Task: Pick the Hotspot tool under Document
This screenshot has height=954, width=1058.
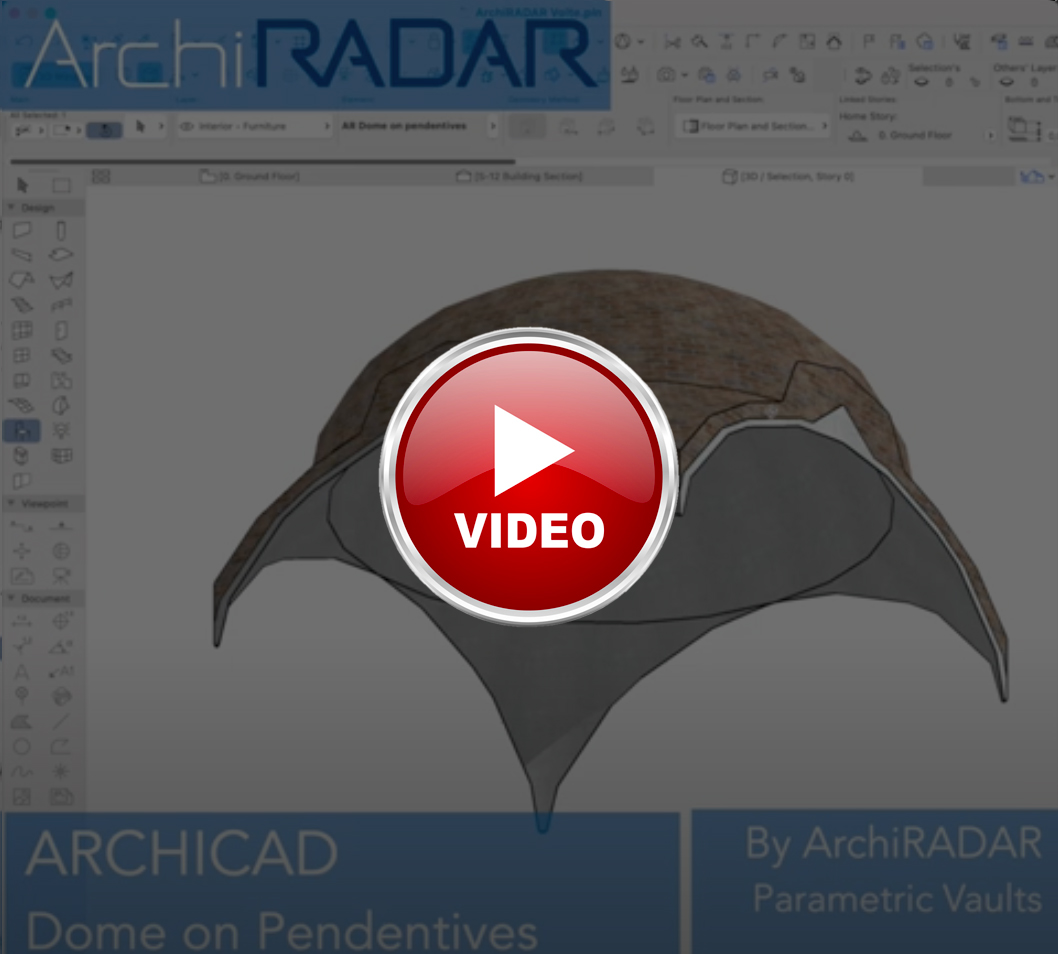Action: (x=61, y=771)
